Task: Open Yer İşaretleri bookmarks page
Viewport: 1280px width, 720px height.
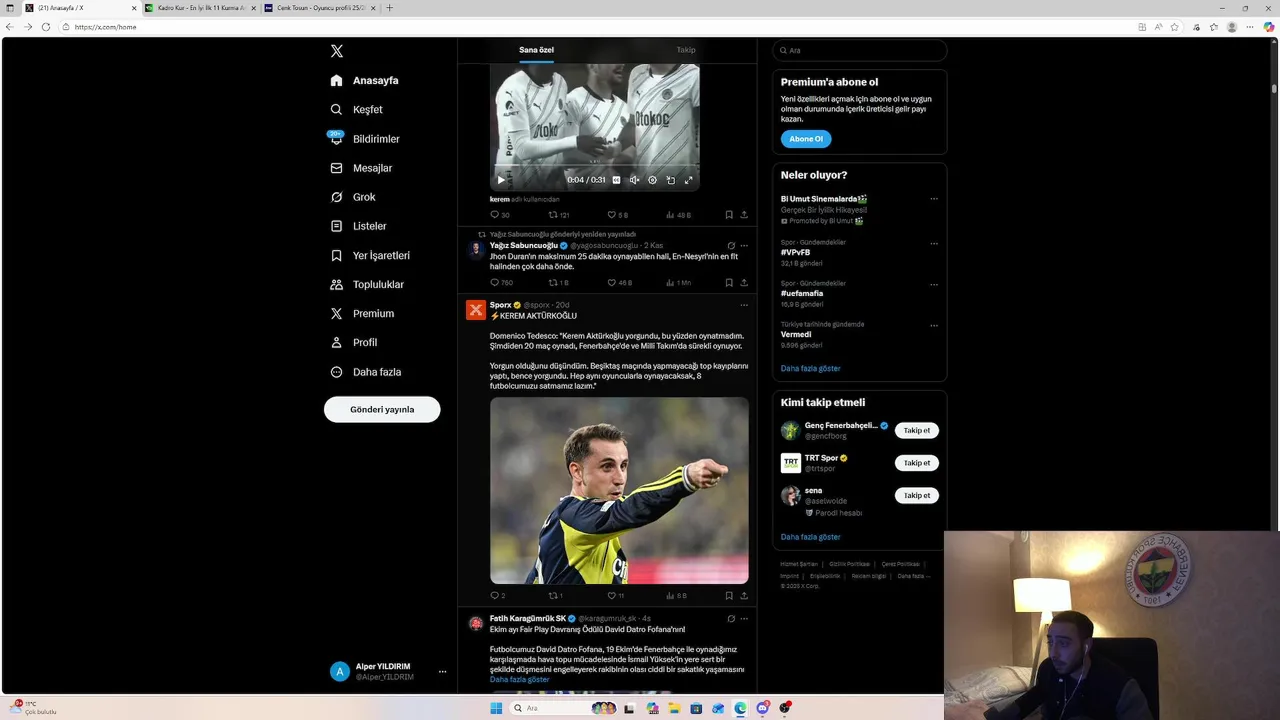Action: click(x=370, y=256)
